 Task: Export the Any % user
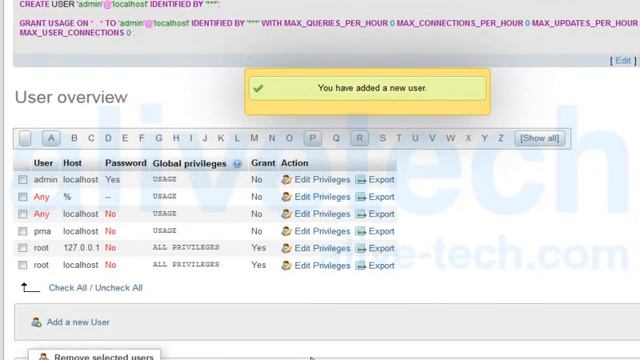coord(381,197)
